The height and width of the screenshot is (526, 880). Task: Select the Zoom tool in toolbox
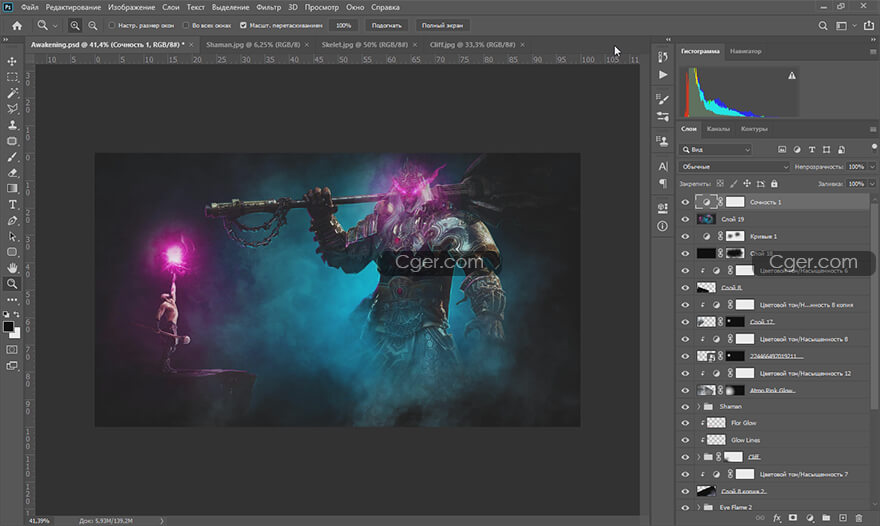coord(12,284)
